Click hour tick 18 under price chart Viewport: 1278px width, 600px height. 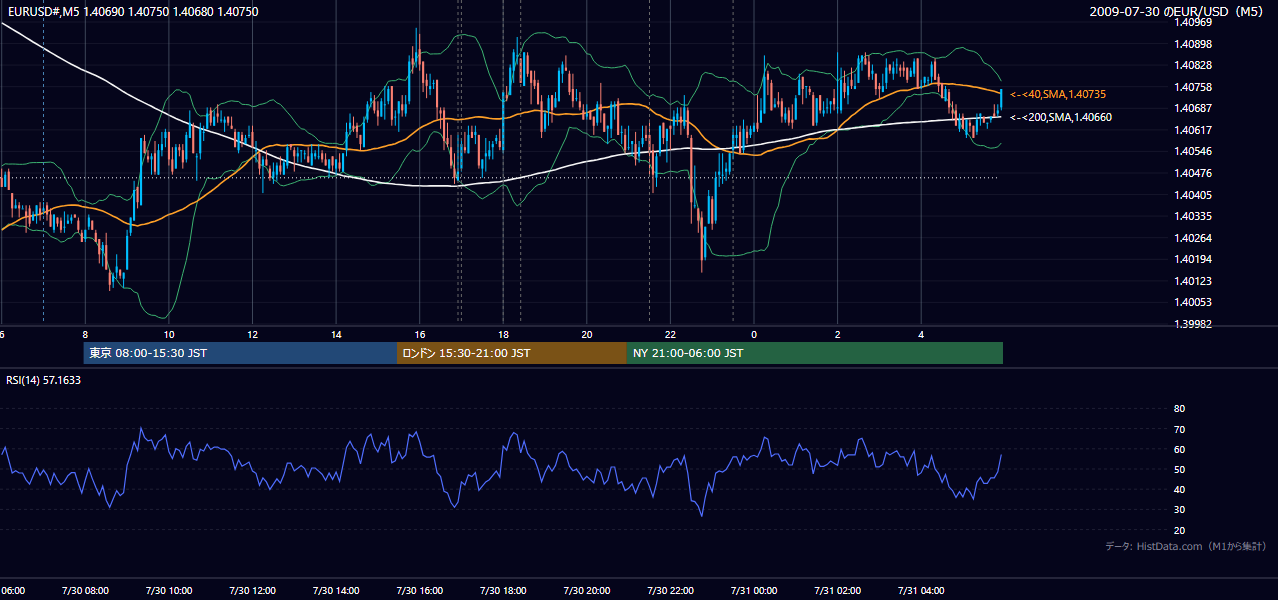pos(503,334)
